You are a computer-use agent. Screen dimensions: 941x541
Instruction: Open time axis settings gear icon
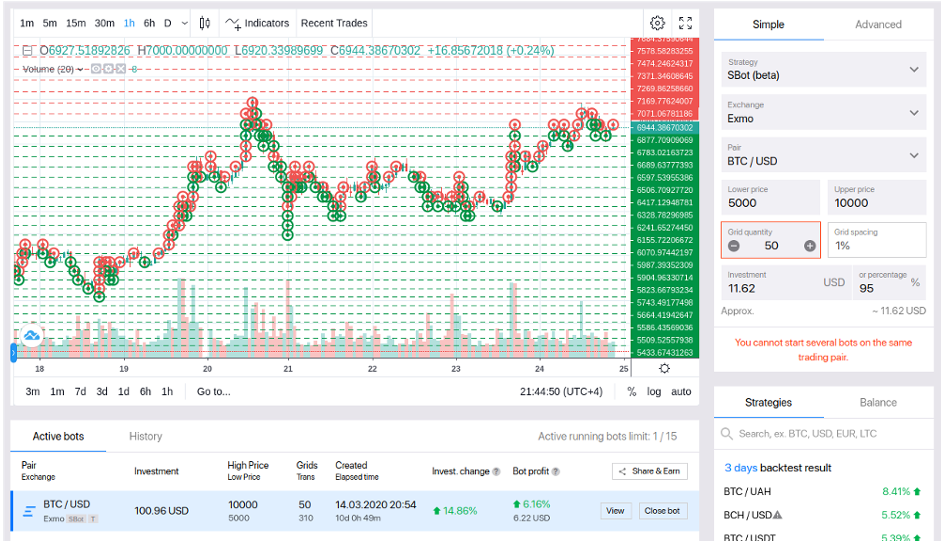pyautogui.click(x=664, y=369)
